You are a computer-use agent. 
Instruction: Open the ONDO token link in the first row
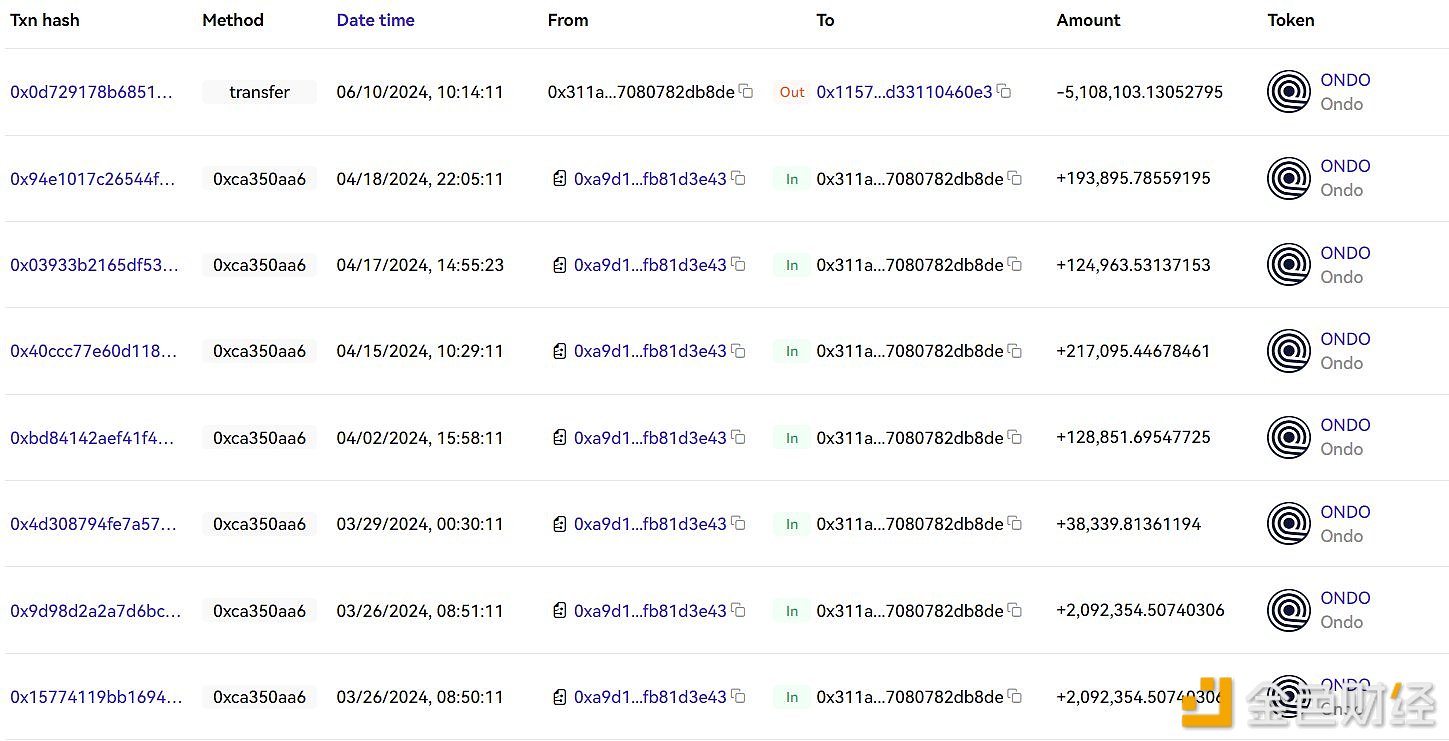click(1345, 80)
